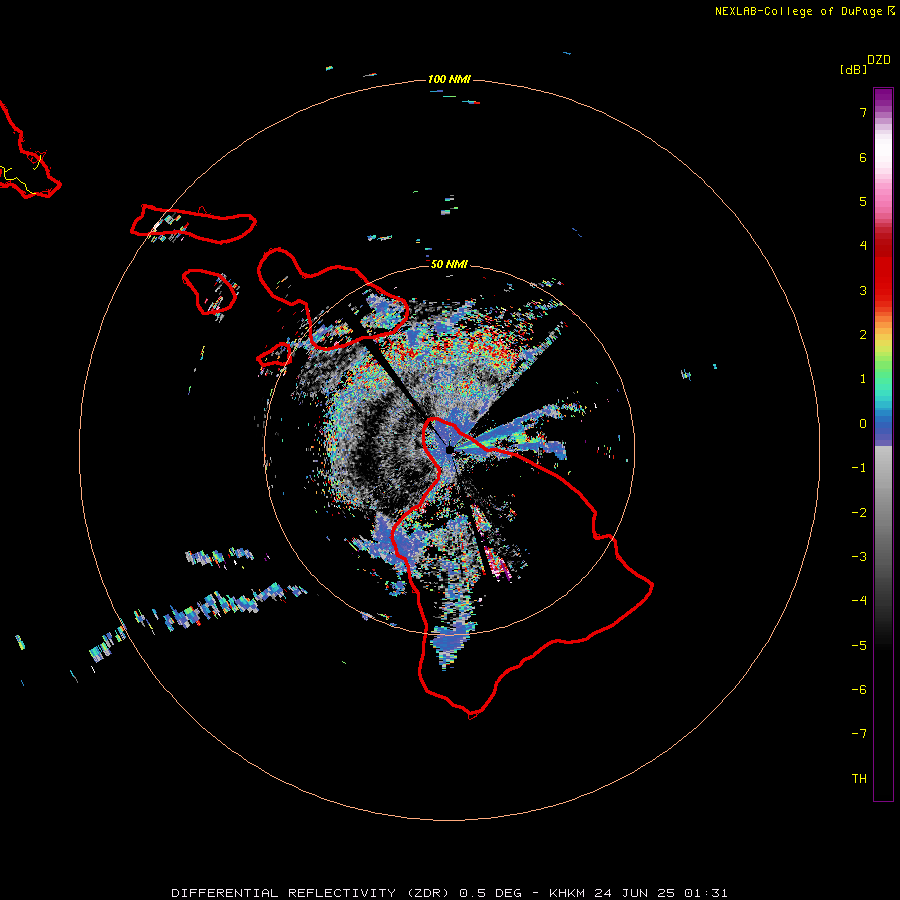The image size is (900, 900).
Task: Click the 5 value on the color scale
Action: (863, 201)
